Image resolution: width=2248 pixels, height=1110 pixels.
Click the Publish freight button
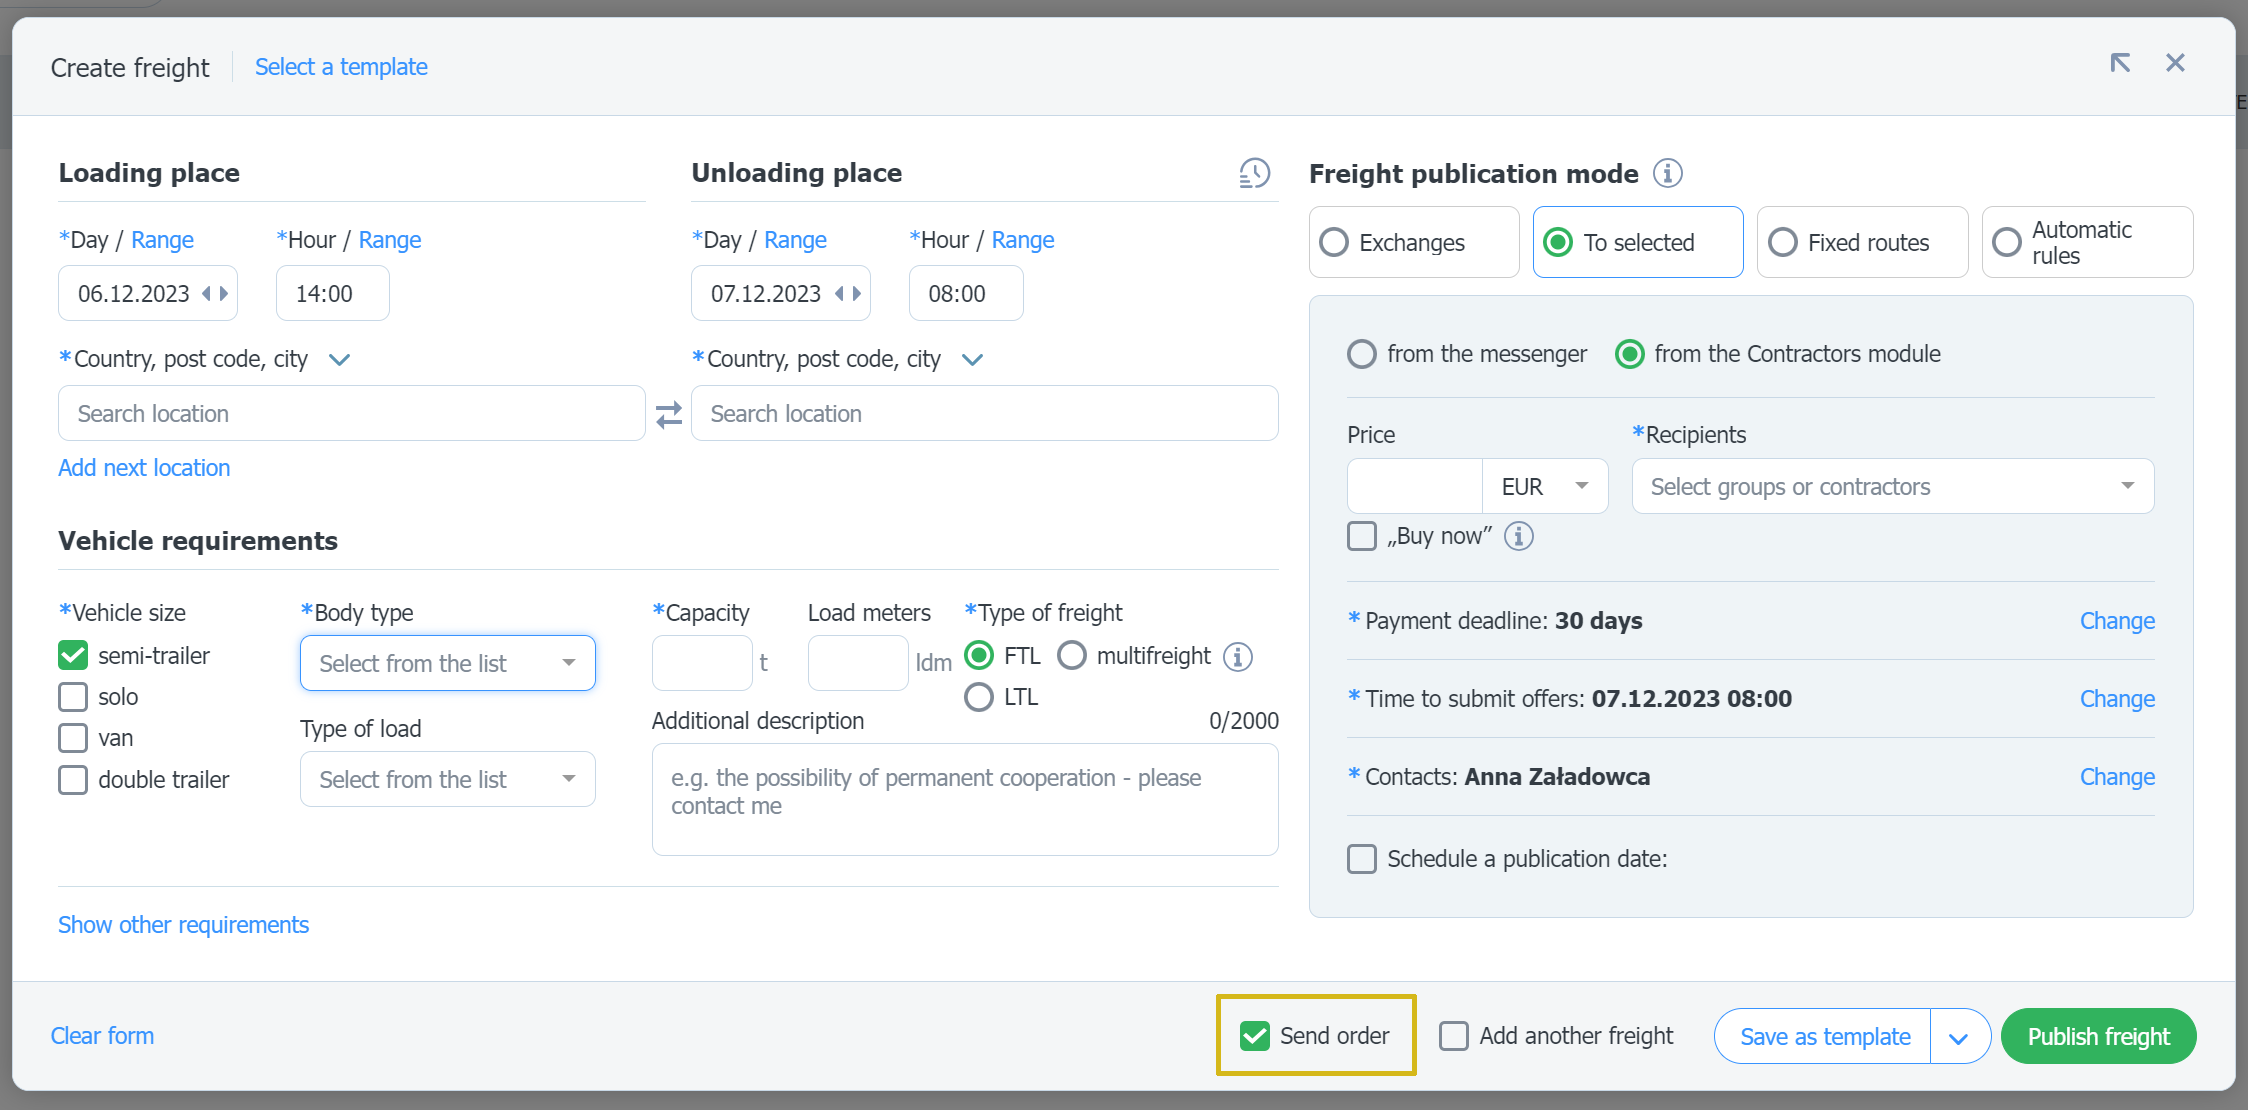point(2098,1037)
